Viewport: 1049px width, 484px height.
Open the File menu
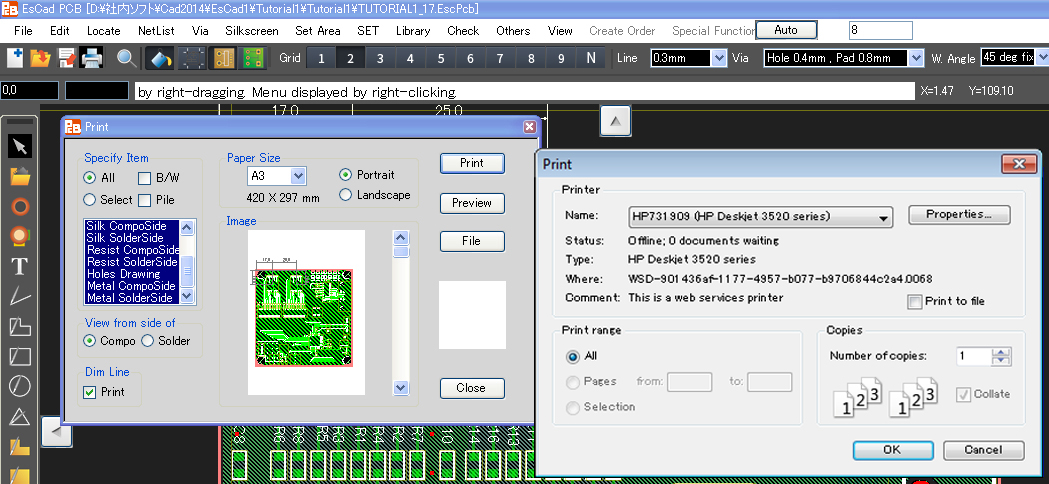point(23,31)
